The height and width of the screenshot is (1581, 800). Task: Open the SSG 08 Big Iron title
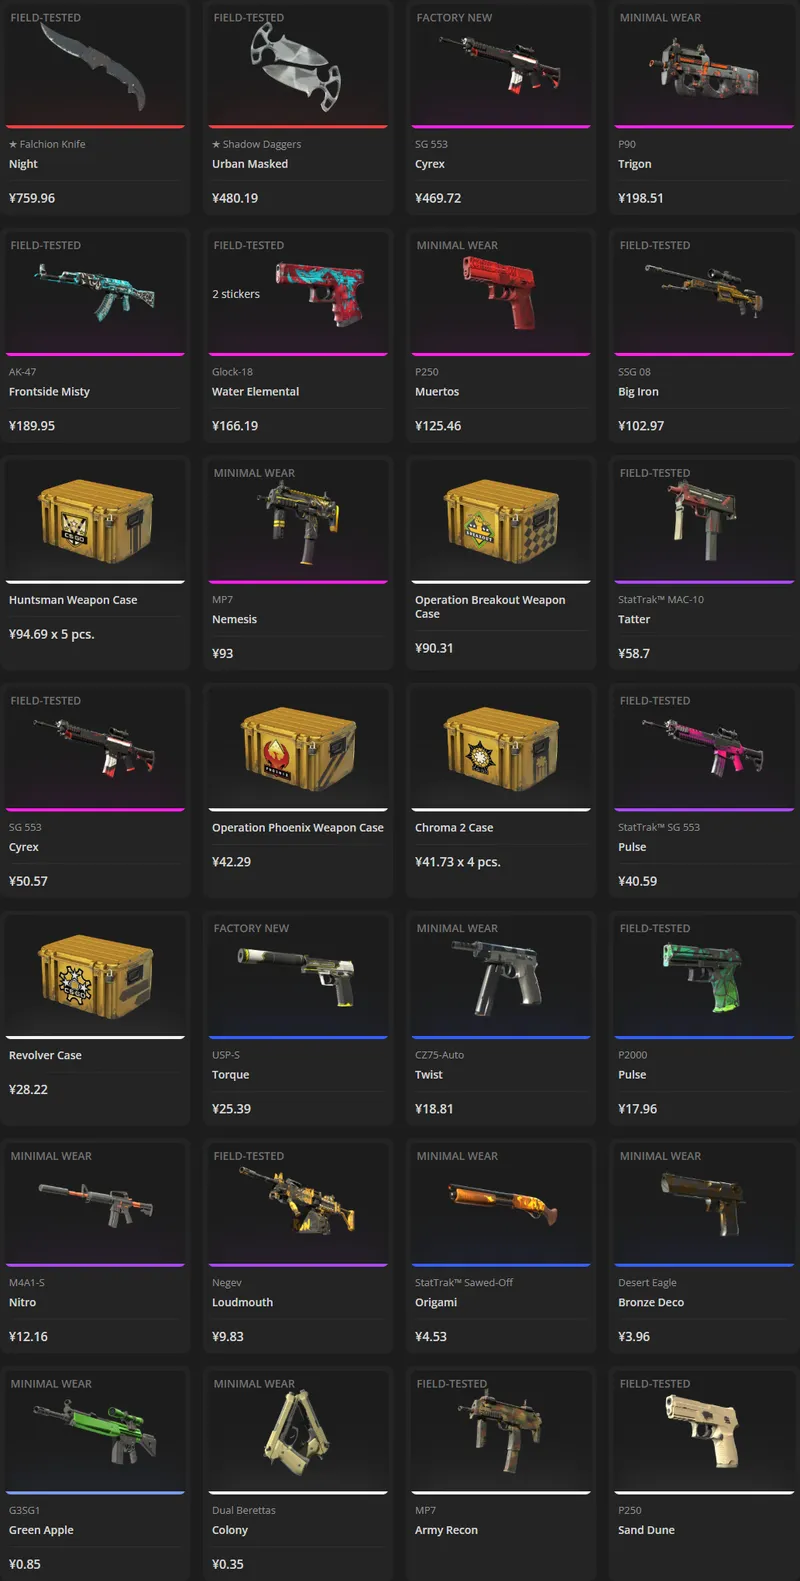pyautogui.click(x=638, y=392)
